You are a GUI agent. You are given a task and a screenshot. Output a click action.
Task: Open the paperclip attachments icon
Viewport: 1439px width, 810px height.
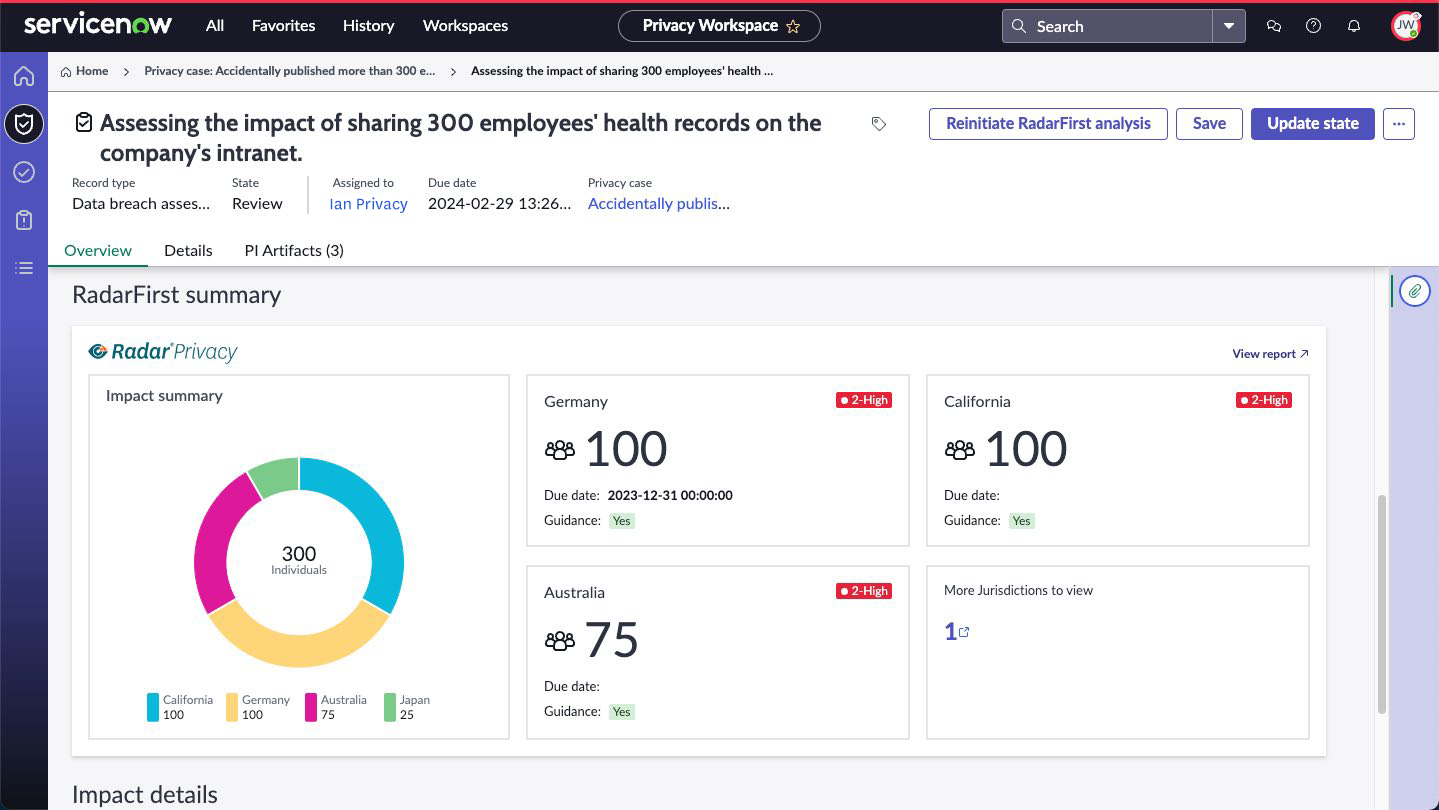click(x=1414, y=291)
